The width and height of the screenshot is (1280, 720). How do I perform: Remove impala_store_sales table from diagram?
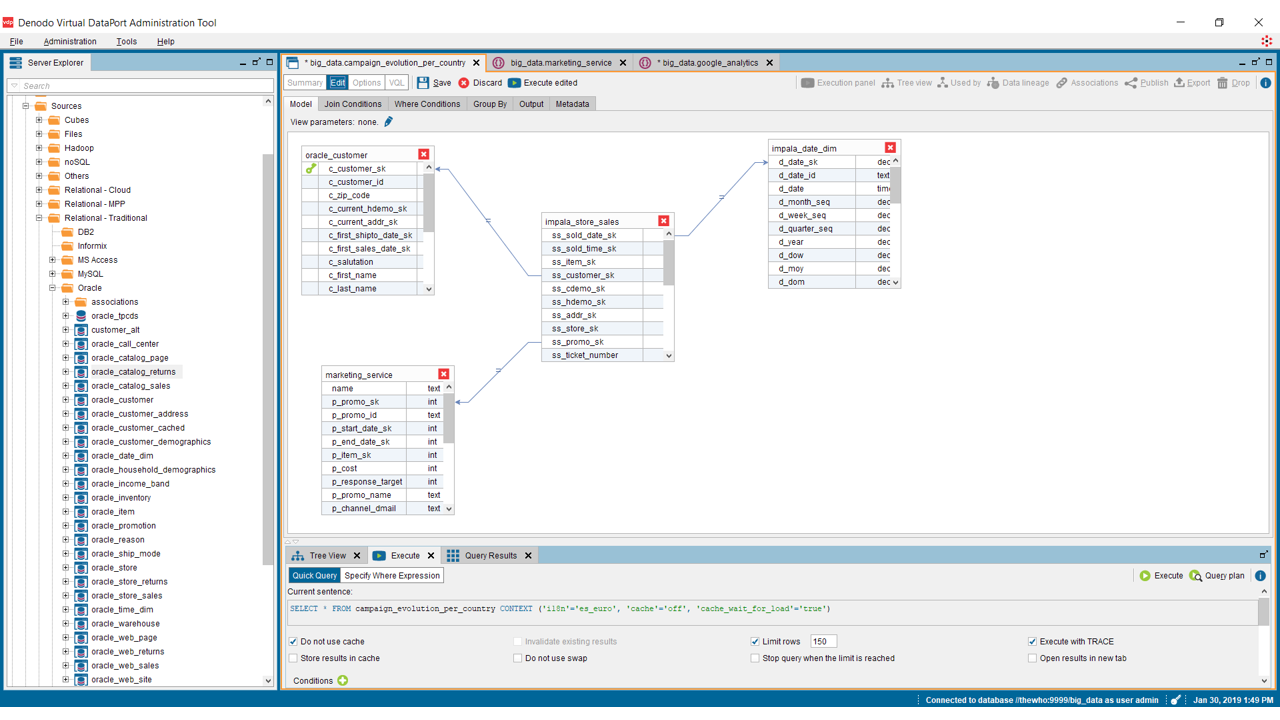(664, 221)
